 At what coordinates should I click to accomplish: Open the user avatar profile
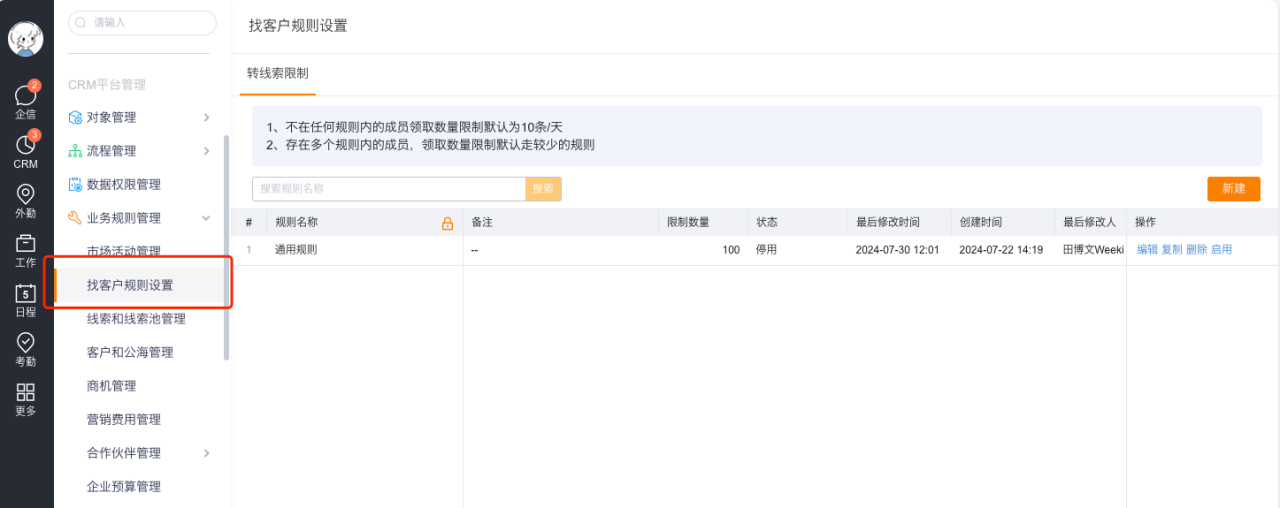tap(26, 38)
